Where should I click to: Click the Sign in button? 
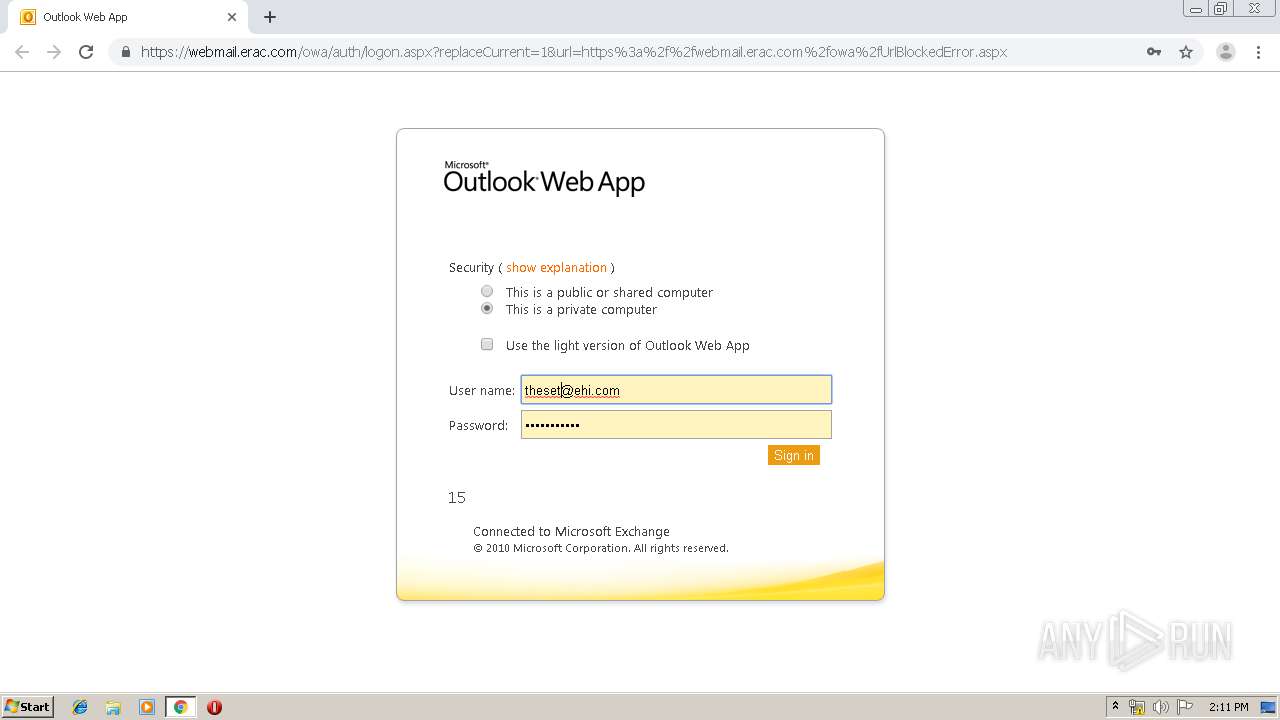click(794, 455)
